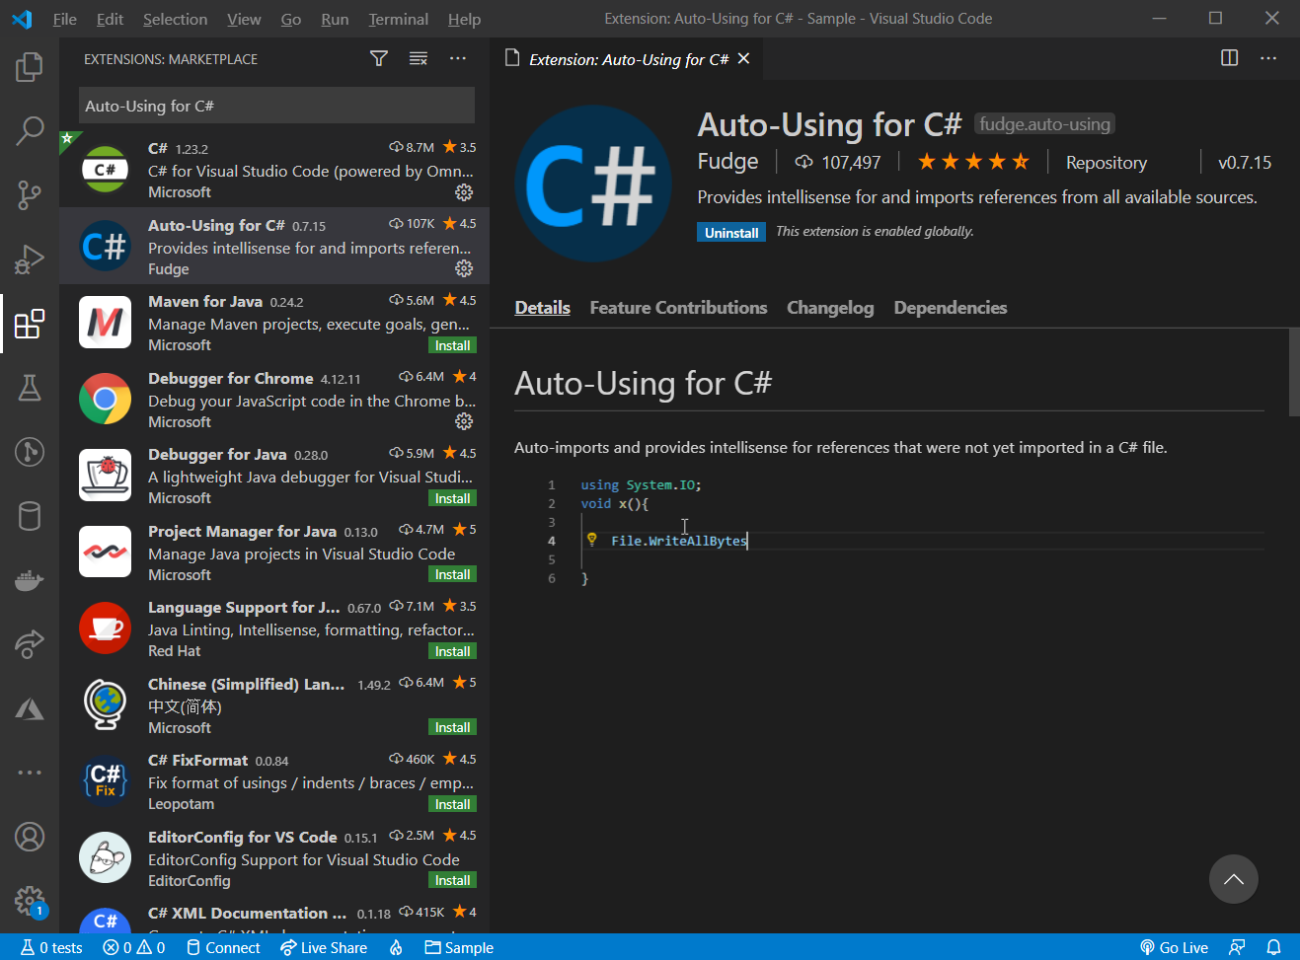Install Language Support for Java extension
This screenshot has height=960, width=1300.
pos(452,651)
